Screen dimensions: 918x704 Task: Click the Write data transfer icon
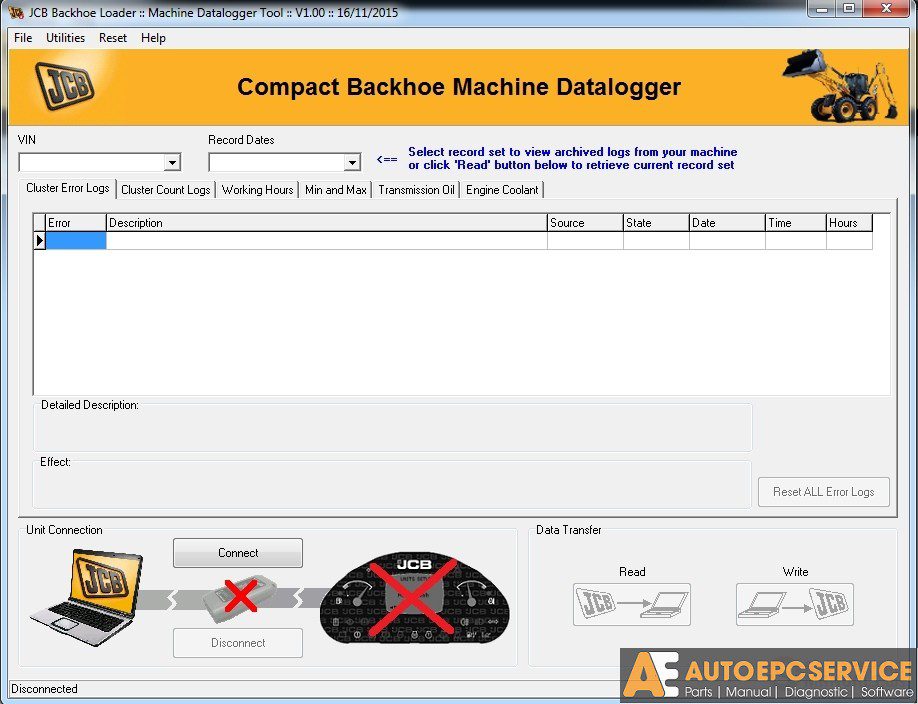[x=795, y=604]
